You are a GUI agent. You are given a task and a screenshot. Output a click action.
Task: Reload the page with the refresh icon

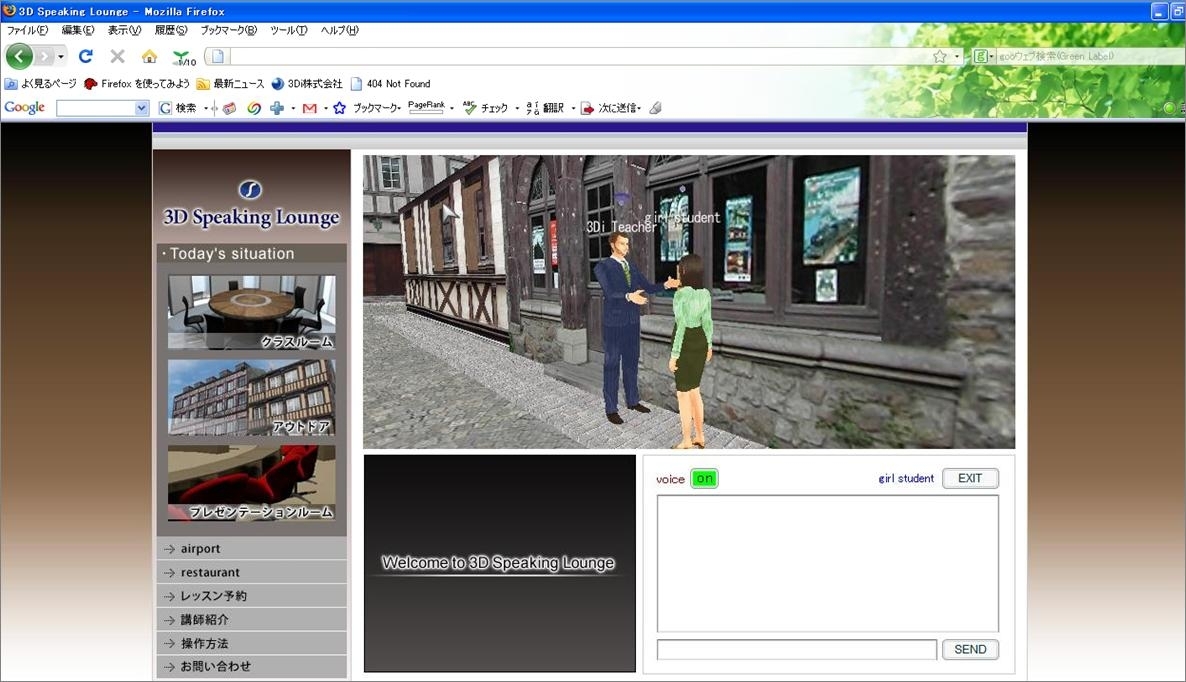click(85, 56)
